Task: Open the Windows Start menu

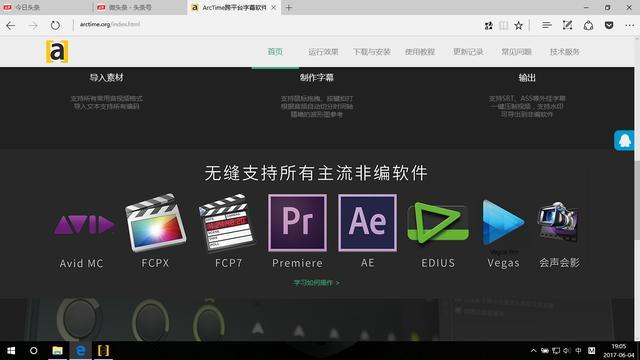Action: (11, 351)
